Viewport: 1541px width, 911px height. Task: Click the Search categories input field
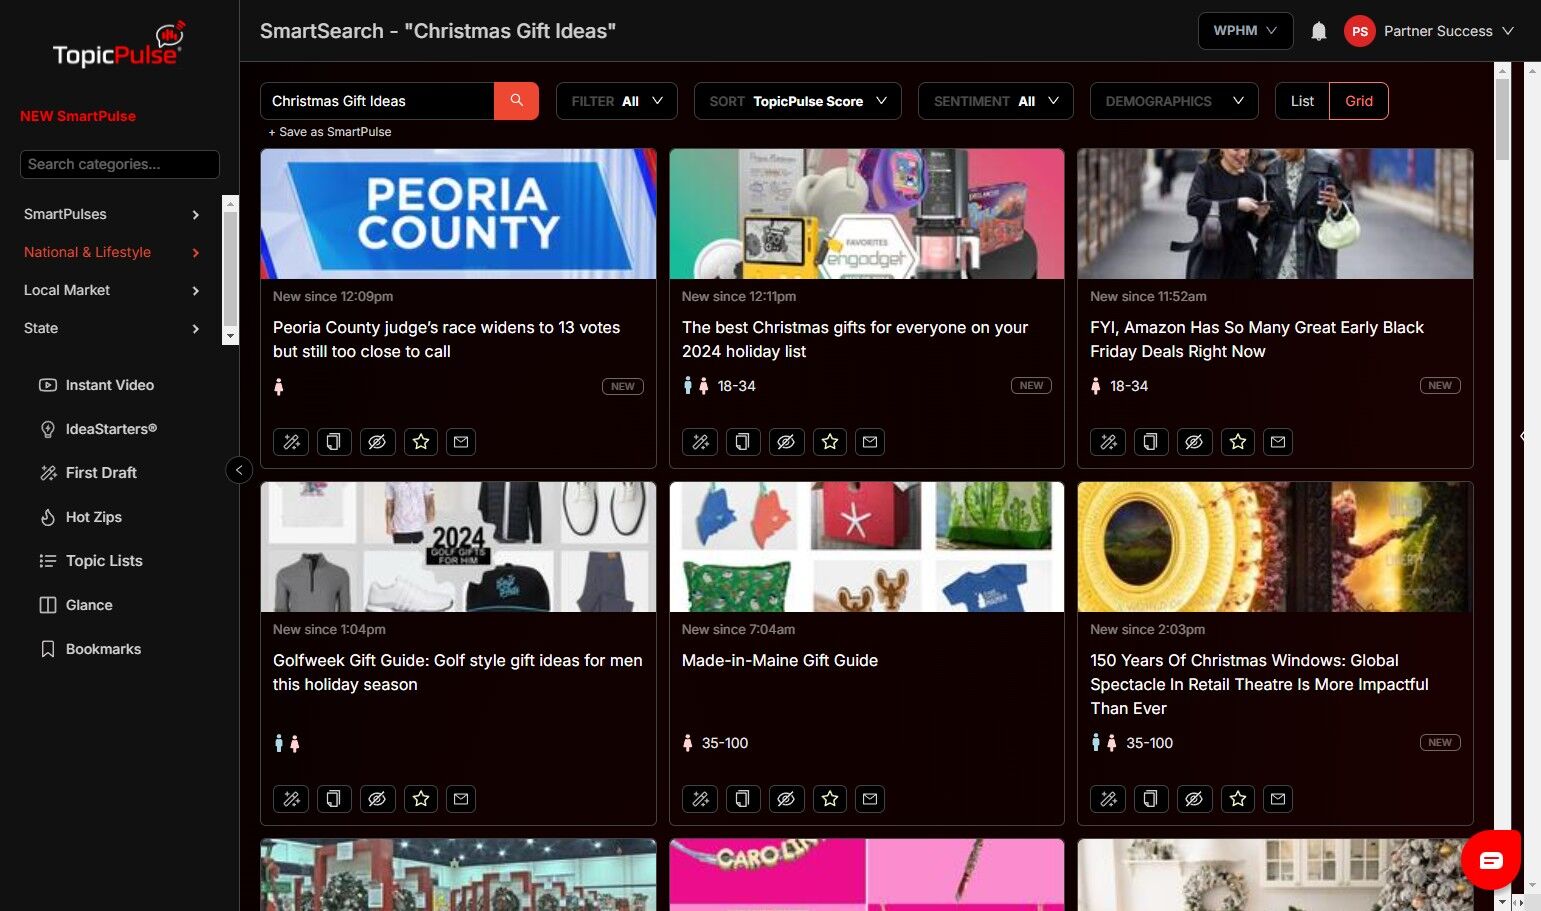[x=120, y=164]
